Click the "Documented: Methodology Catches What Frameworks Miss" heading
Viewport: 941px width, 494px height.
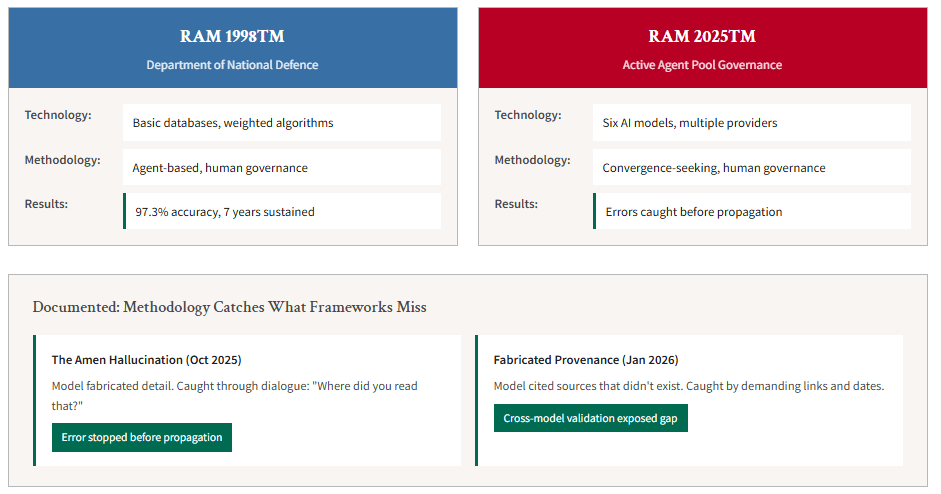click(229, 307)
